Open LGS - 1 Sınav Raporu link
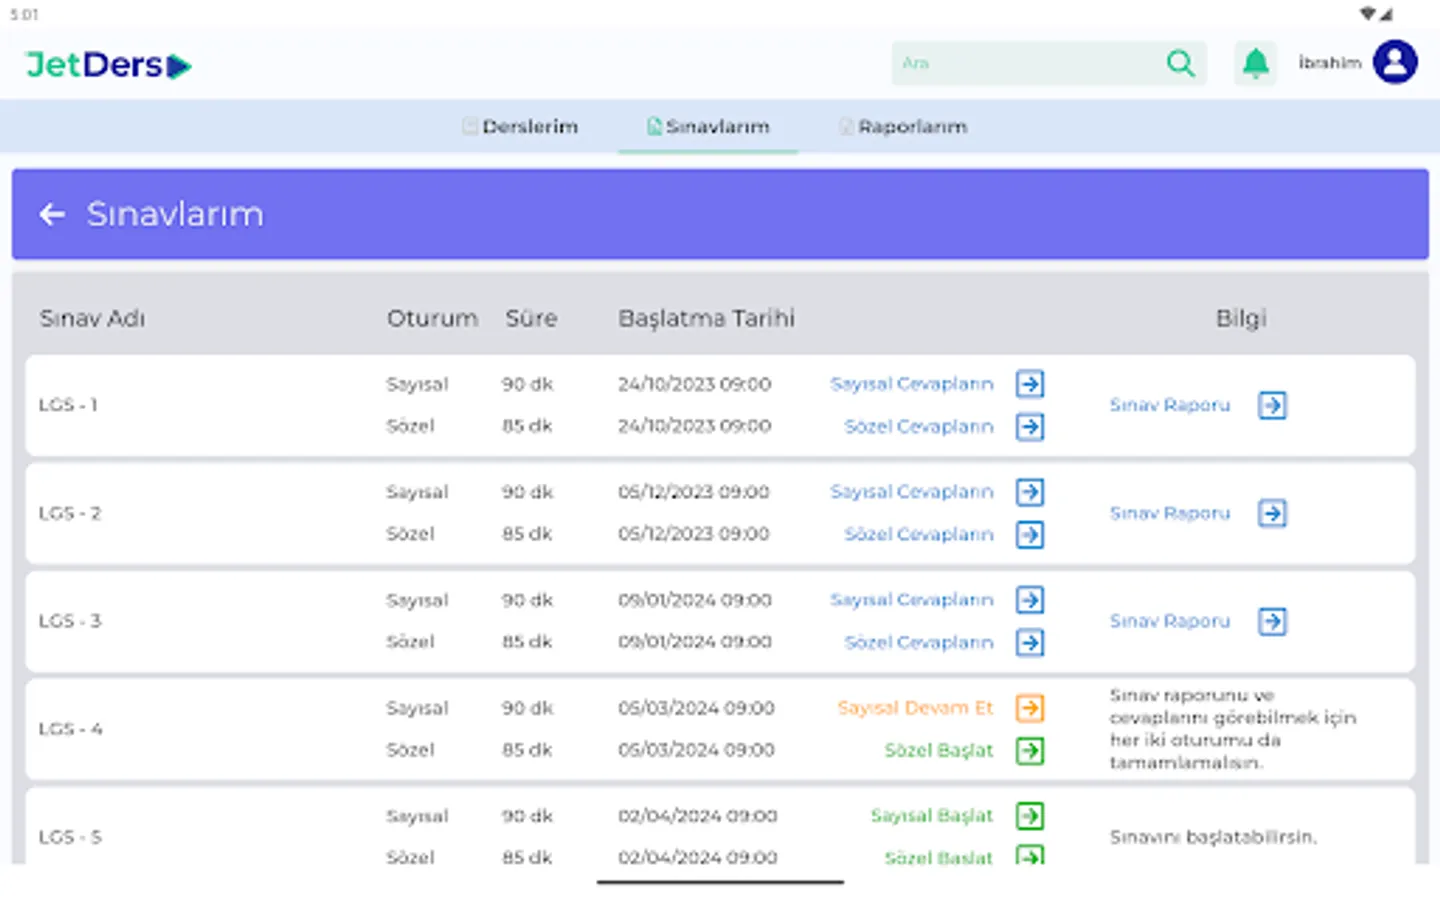This screenshot has height=900, width=1440. tap(1169, 405)
